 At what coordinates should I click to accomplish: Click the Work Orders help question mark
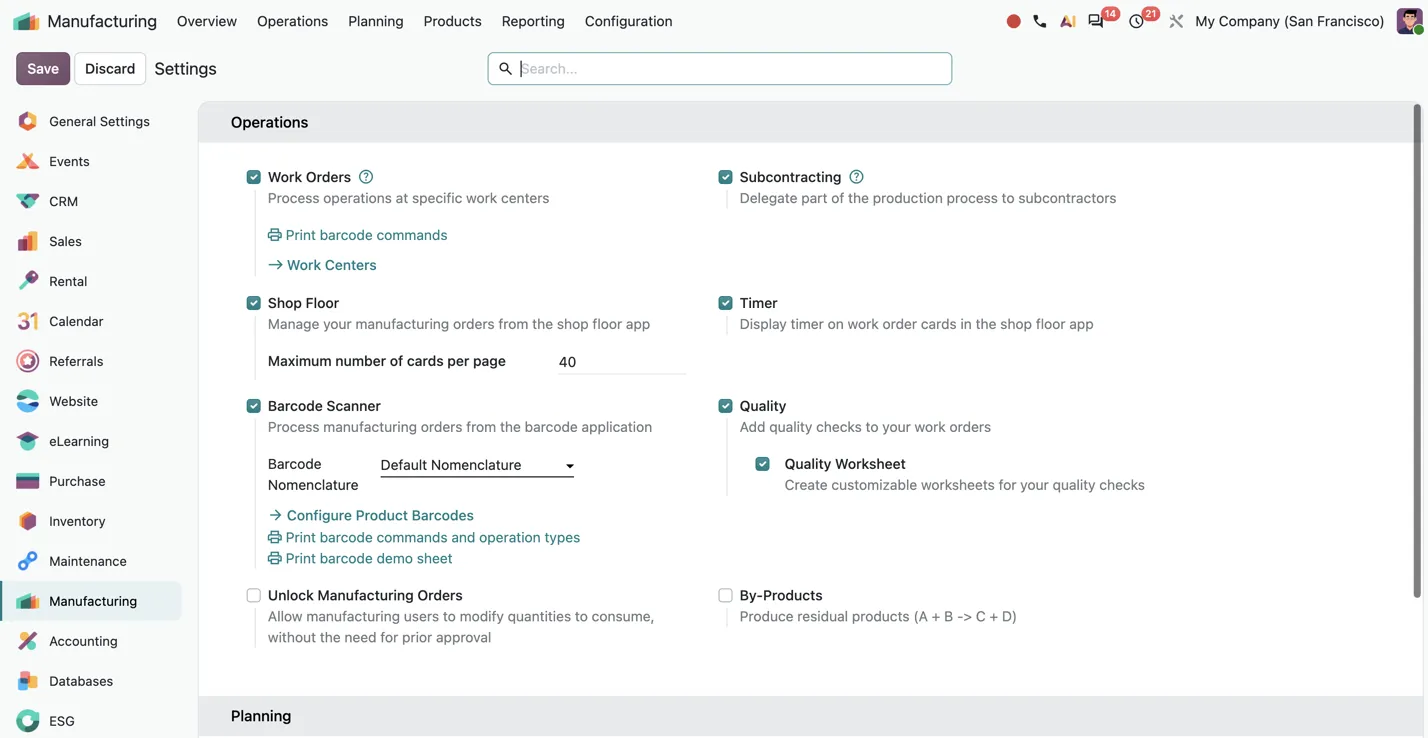(366, 177)
